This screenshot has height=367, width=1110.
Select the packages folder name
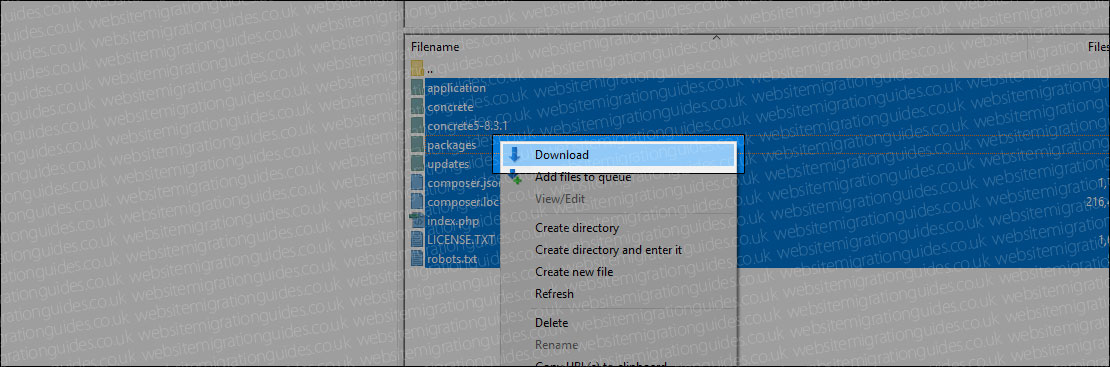click(452, 145)
